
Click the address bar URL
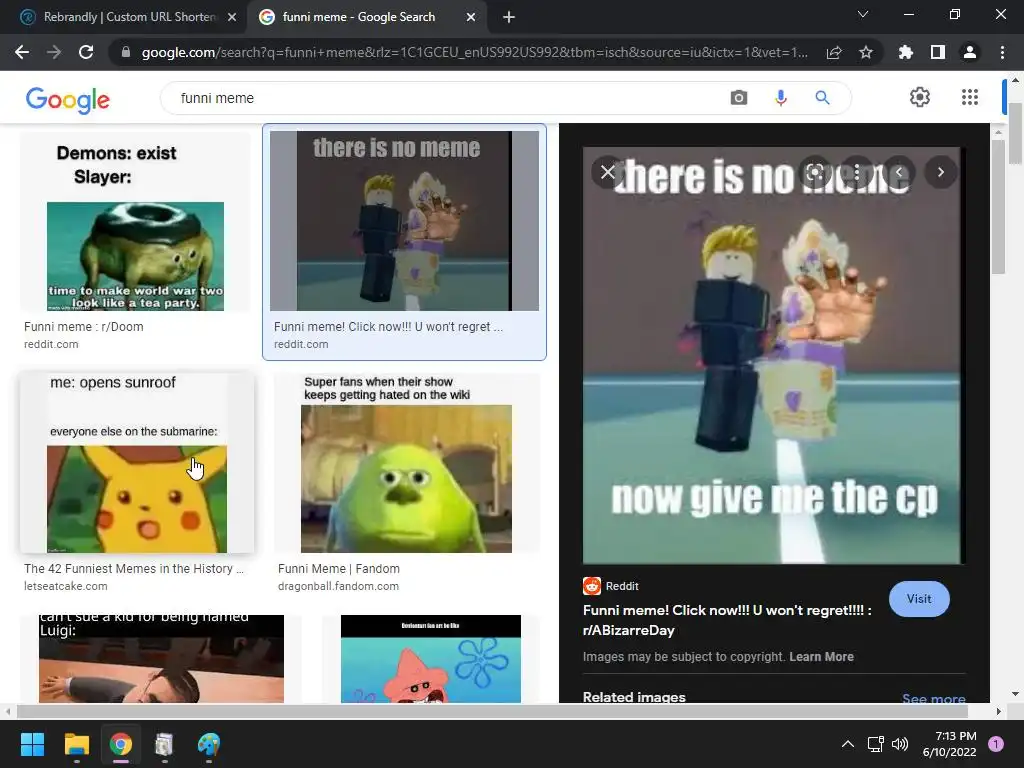pos(474,52)
